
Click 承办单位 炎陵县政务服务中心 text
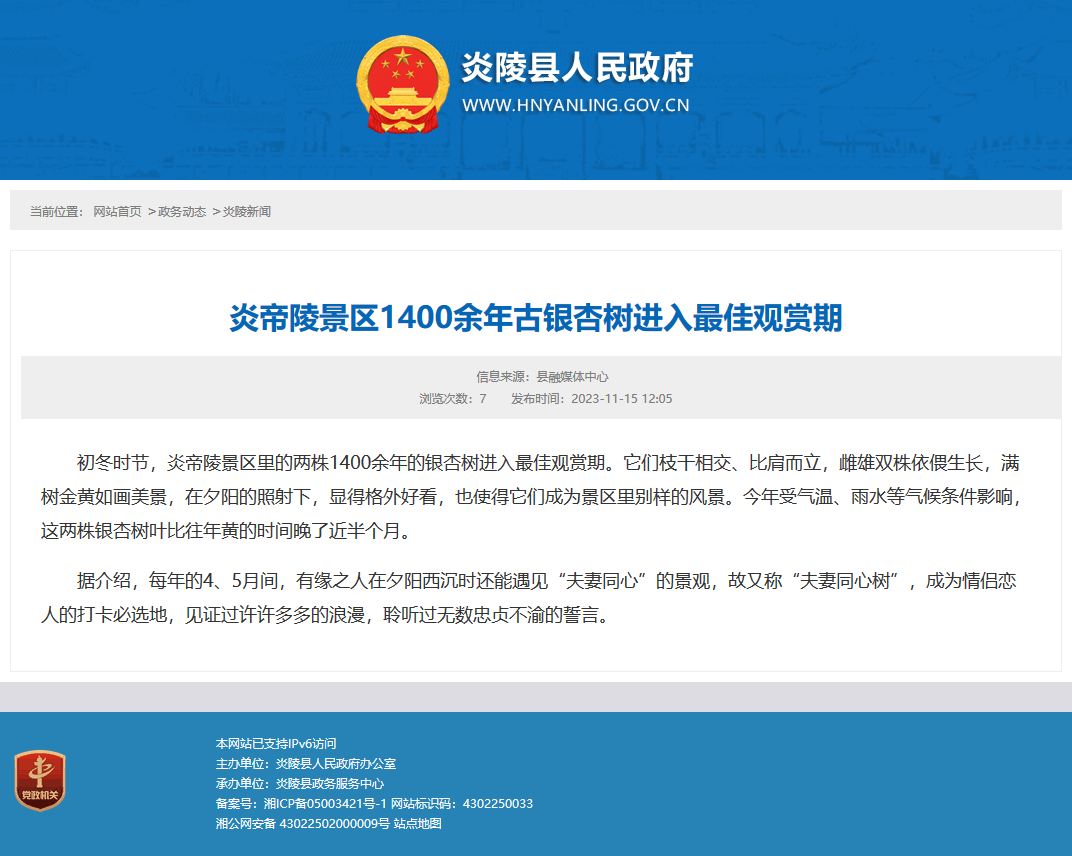(299, 784)
